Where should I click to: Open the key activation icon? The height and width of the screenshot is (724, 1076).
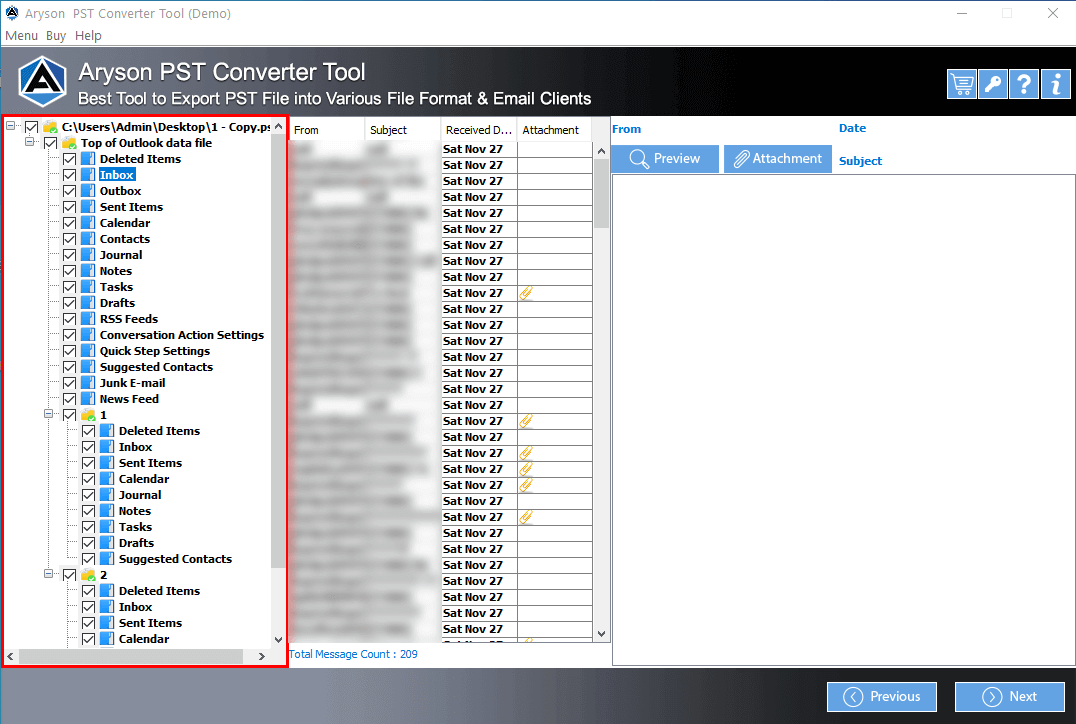tap(993, 84)
